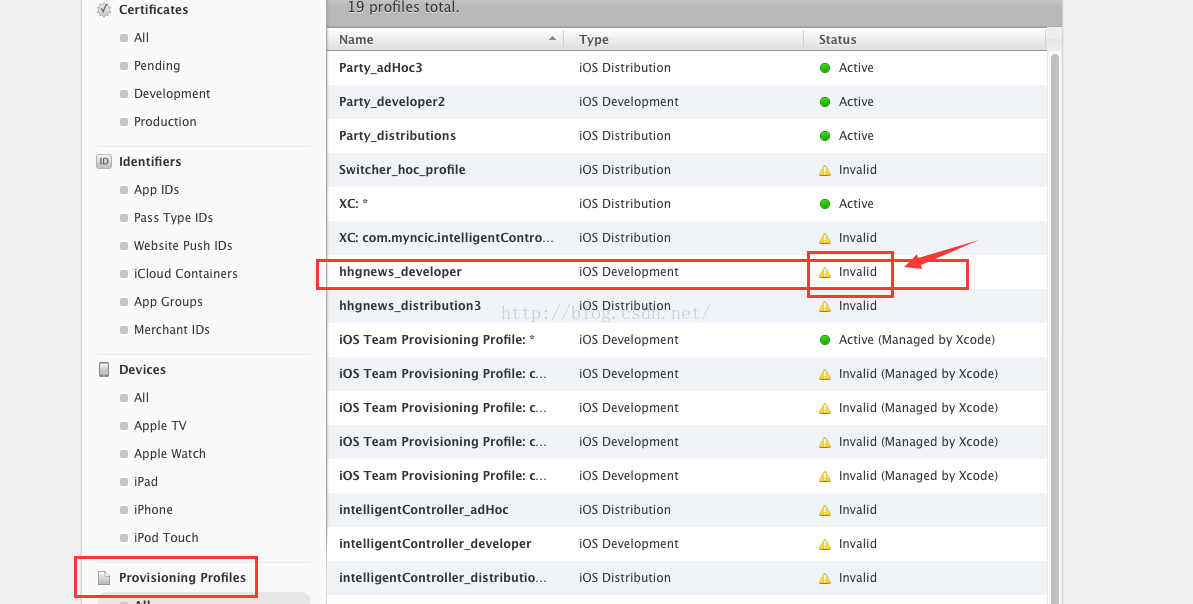Select the Provisioning Profiles header
The width and height of the screenshot is (1193, 604).
click(x=183, y=578)
